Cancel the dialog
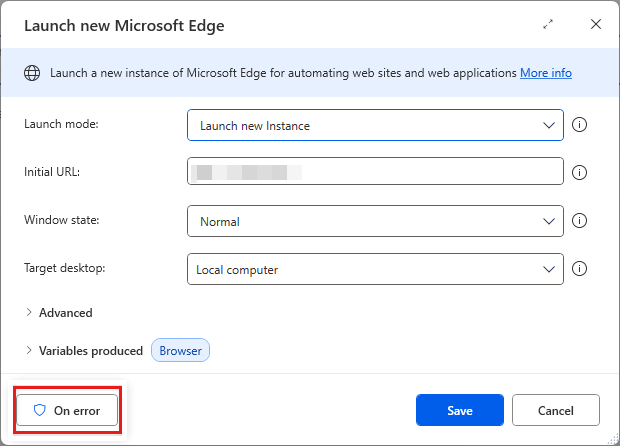The image size is (620, 446). point(556,410)
